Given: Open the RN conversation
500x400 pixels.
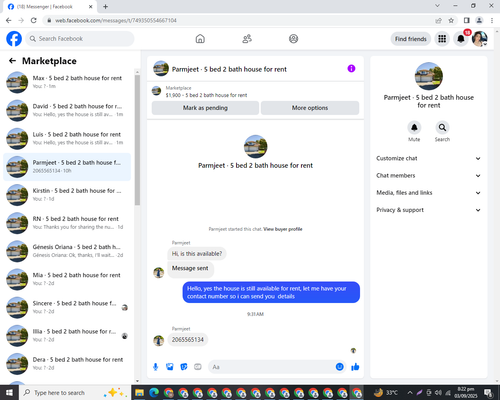Looking at the screenshot, I should (x=67, y=223).
